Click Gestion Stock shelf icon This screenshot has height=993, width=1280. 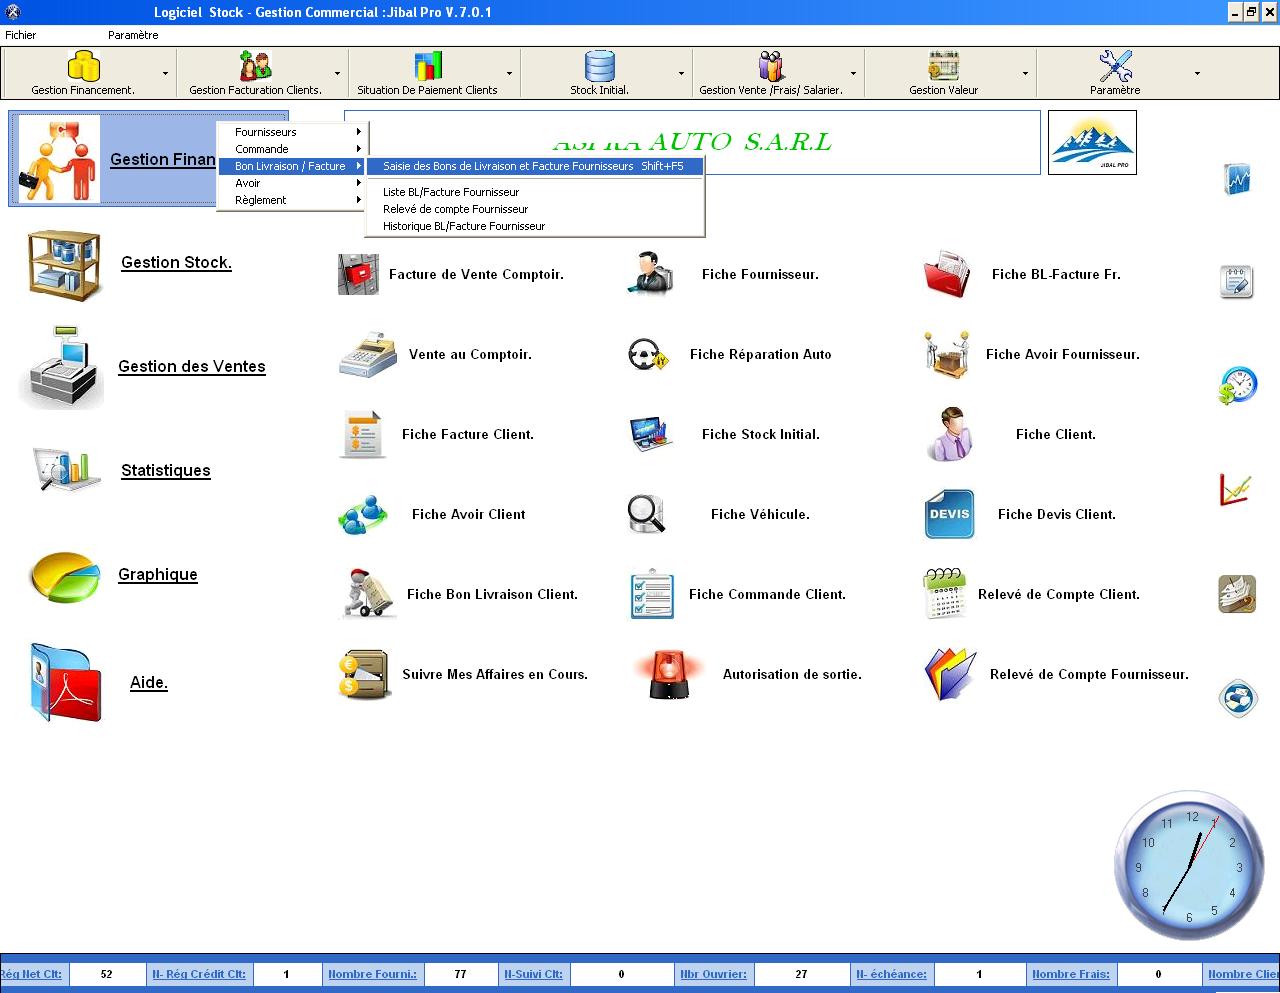[65, 265]
